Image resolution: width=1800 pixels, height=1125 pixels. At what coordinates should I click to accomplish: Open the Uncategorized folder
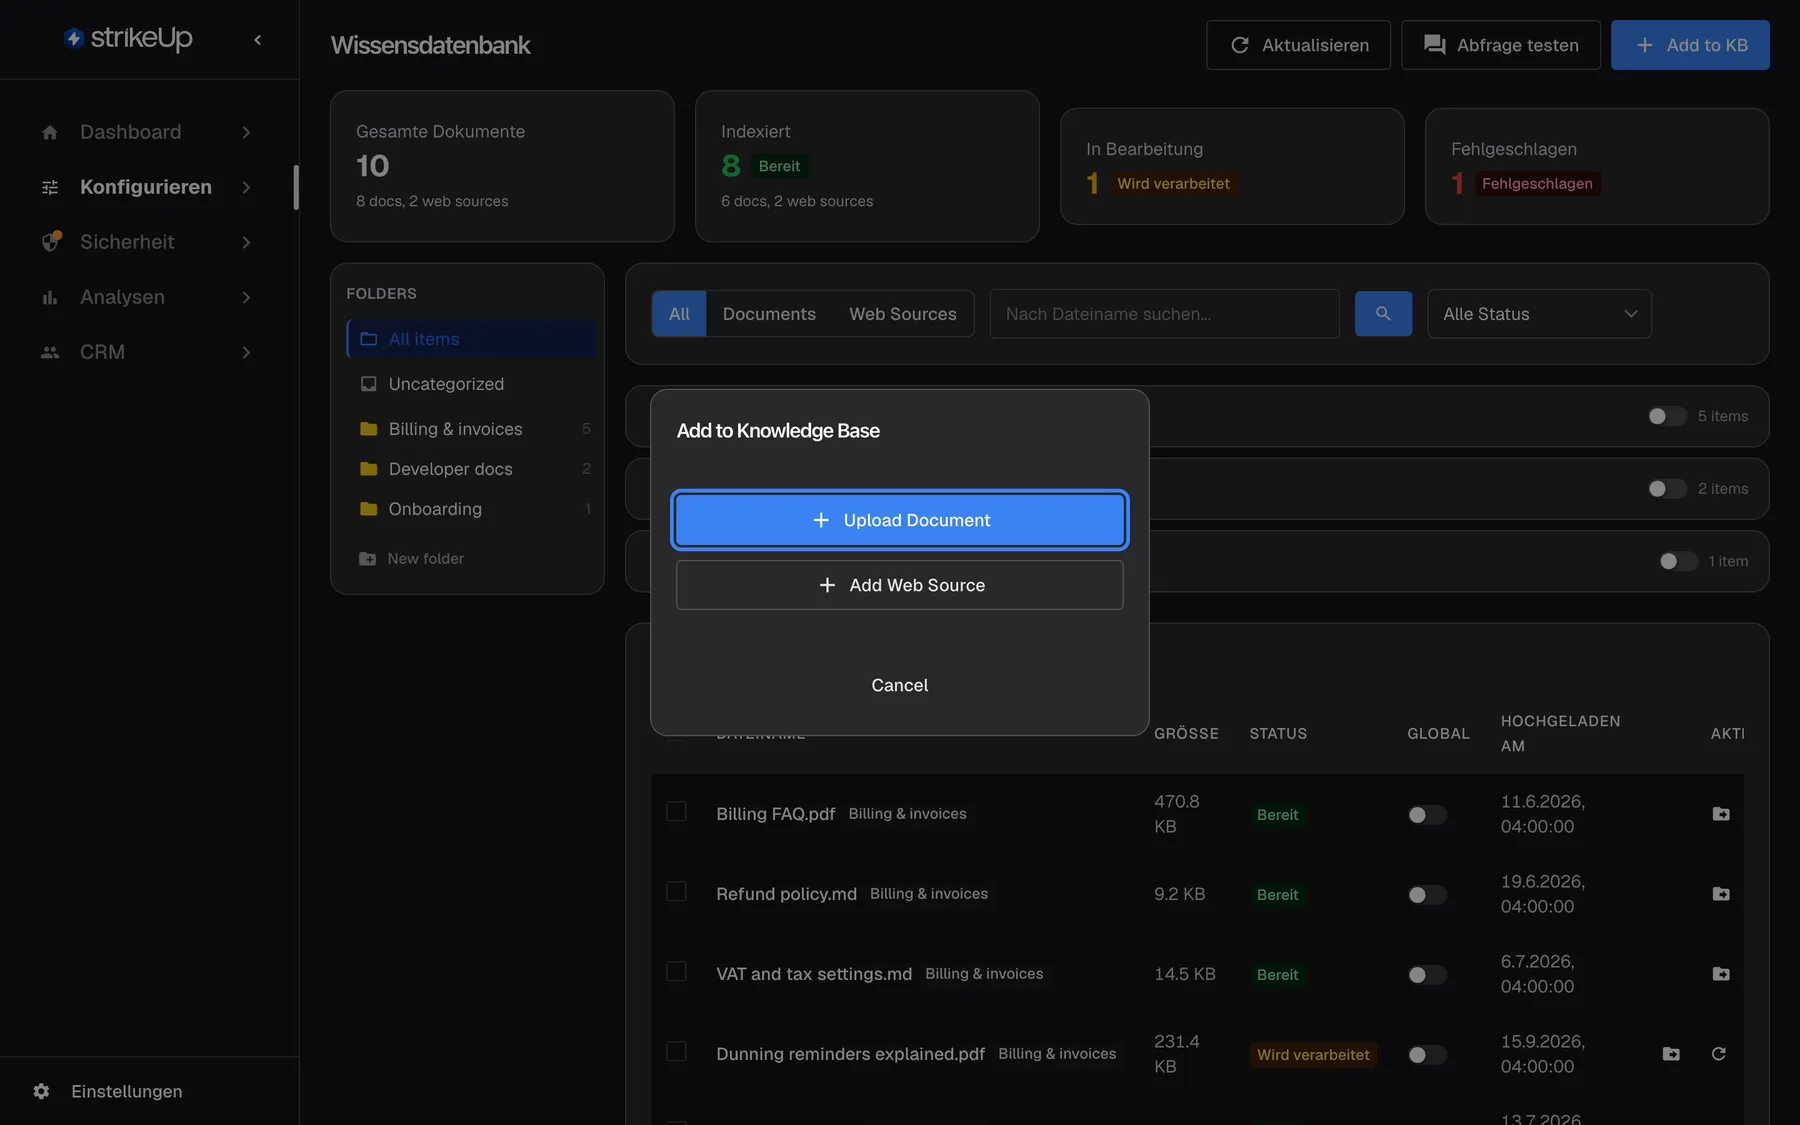[x=471, y=384]
